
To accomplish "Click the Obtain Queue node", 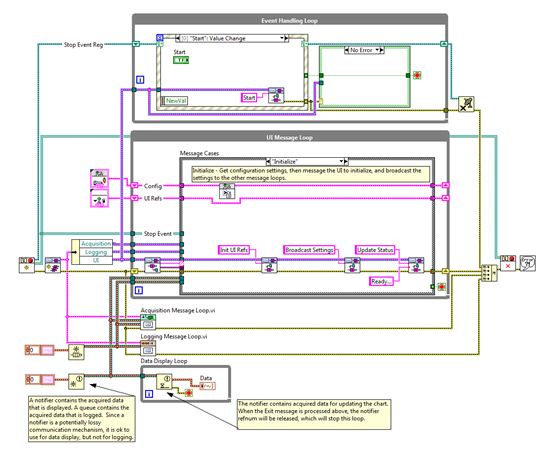I will point(76,351).
